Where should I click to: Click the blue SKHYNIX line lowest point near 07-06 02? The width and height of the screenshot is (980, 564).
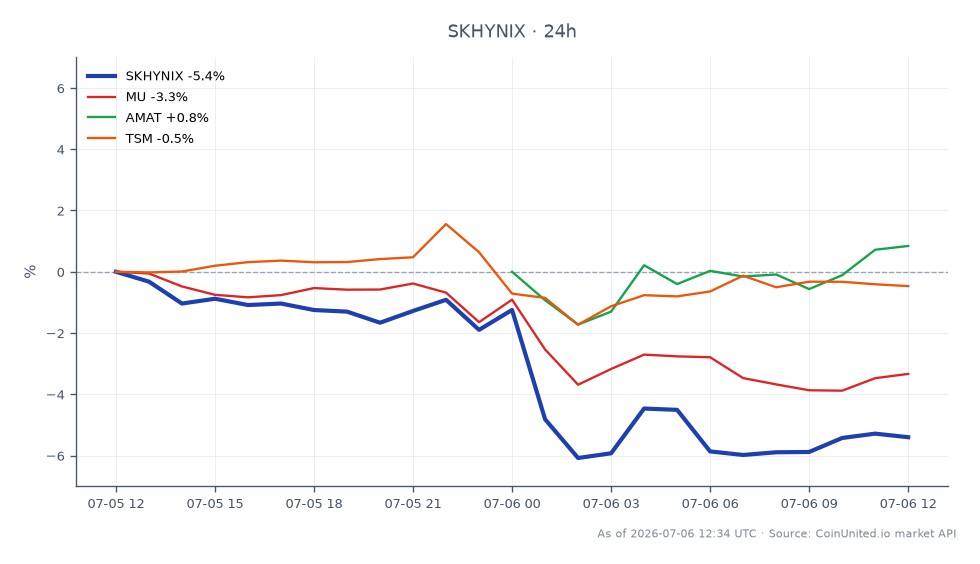[x=578, y=458]
